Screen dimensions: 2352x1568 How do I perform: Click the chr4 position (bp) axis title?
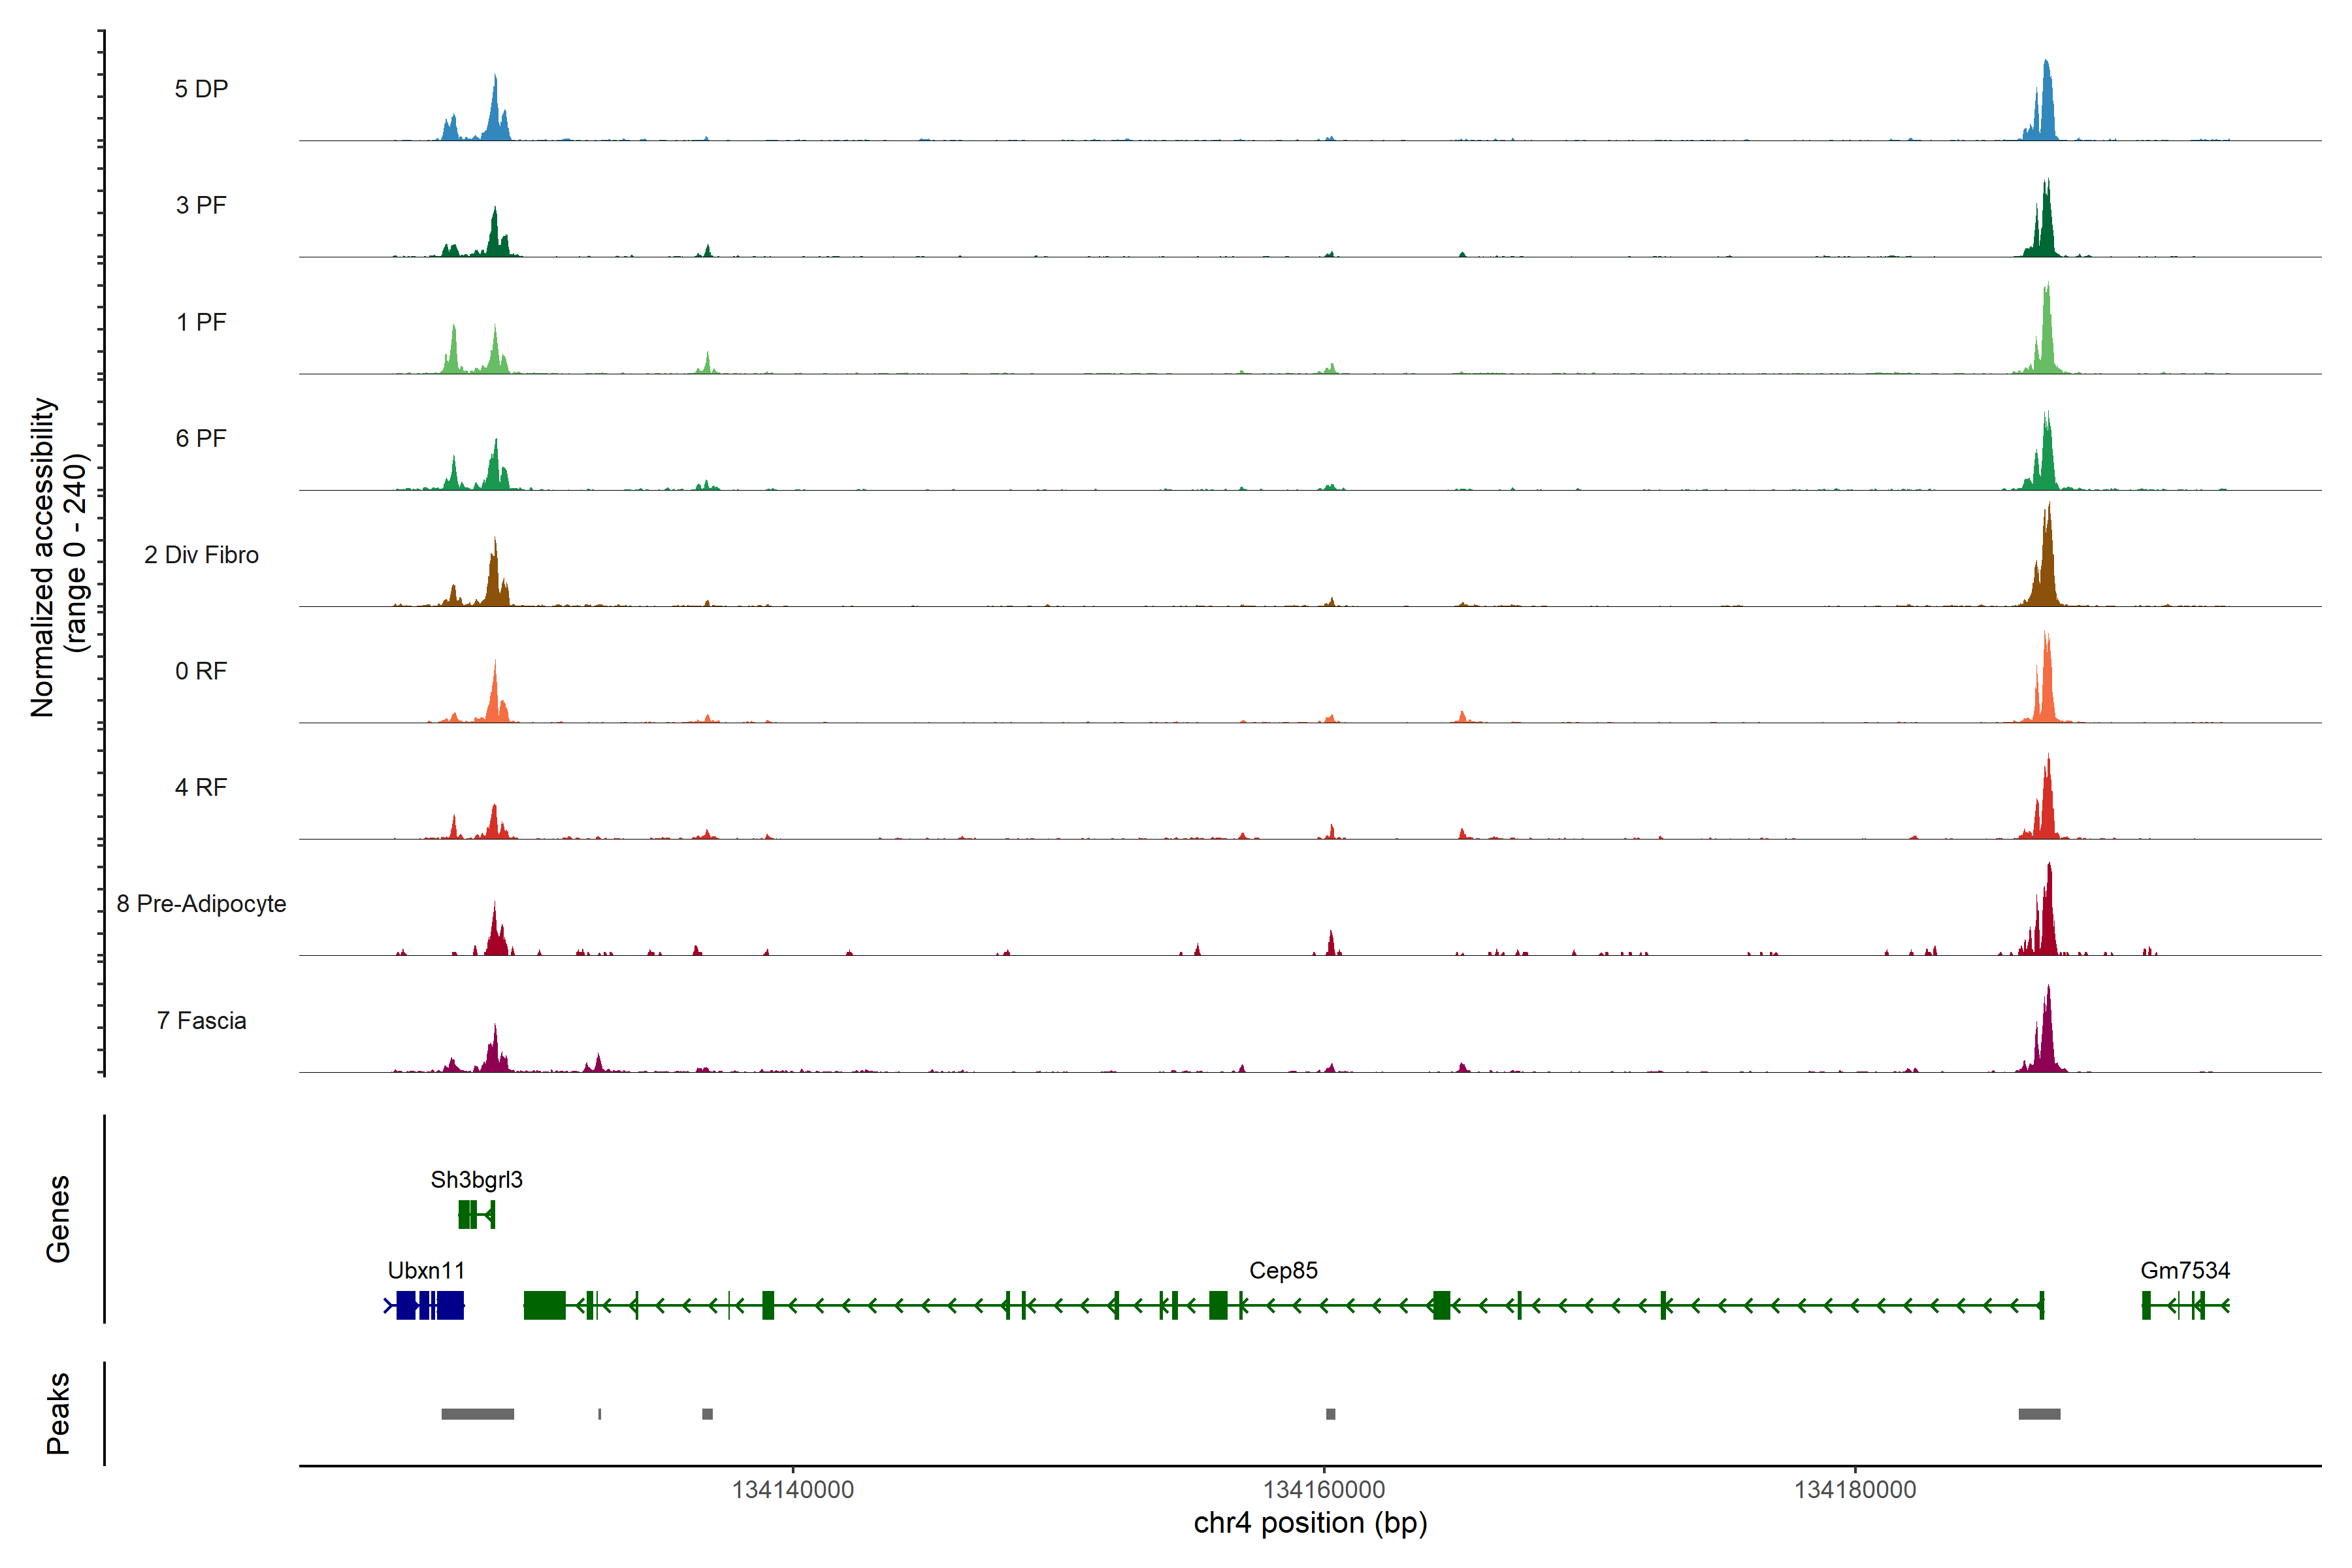point(1310,1523)
